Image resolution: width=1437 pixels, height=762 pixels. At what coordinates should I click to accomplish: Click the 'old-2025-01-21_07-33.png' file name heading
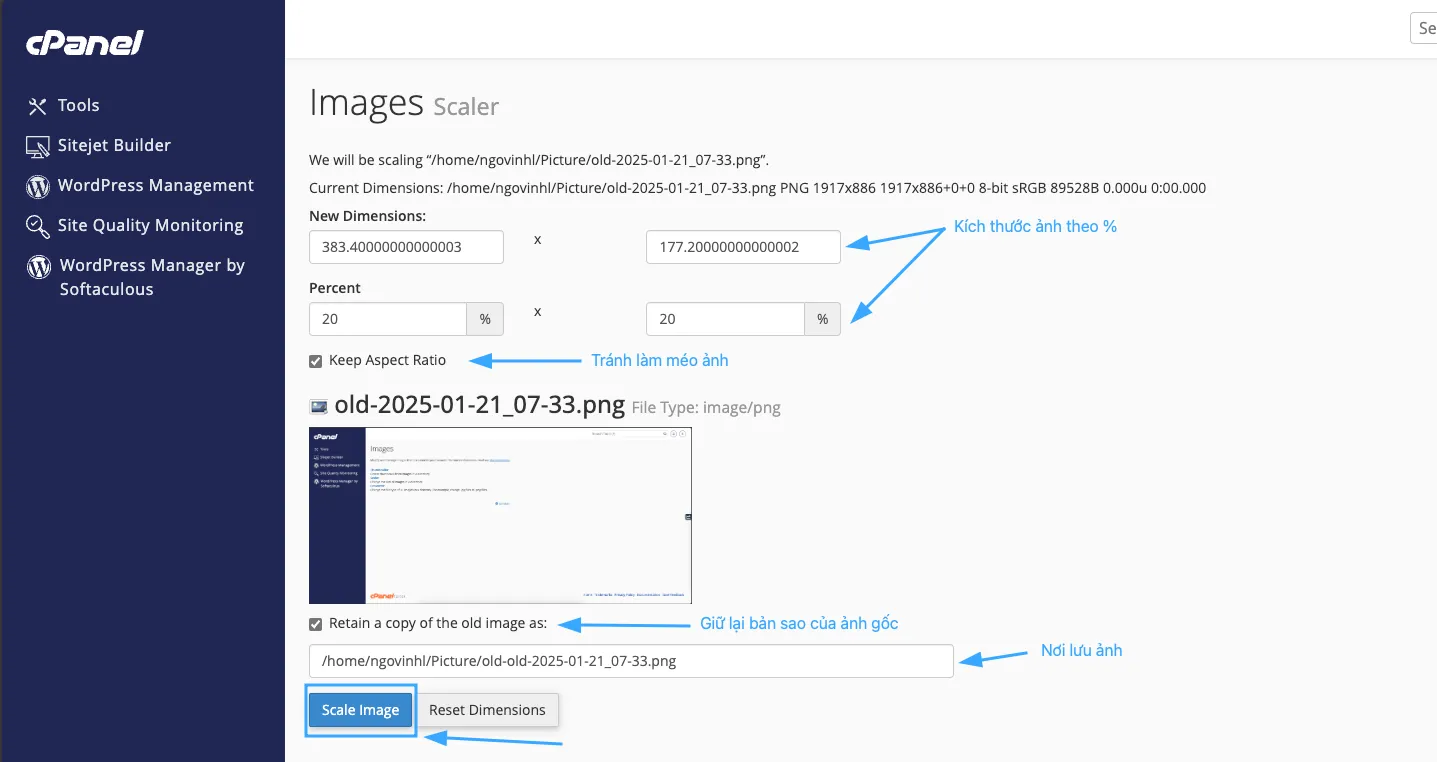(480, 406)
